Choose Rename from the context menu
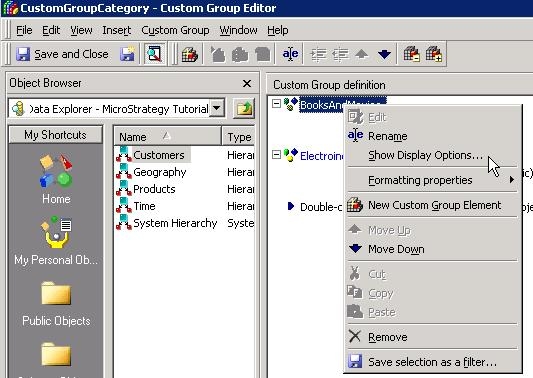 [x=388, y=136]
